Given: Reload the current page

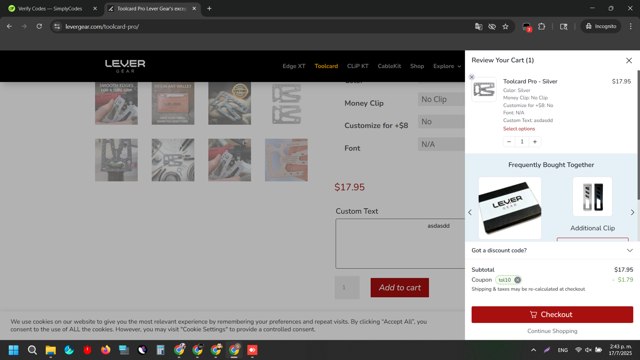Looking at the screenshot, I should coord(39,27).
